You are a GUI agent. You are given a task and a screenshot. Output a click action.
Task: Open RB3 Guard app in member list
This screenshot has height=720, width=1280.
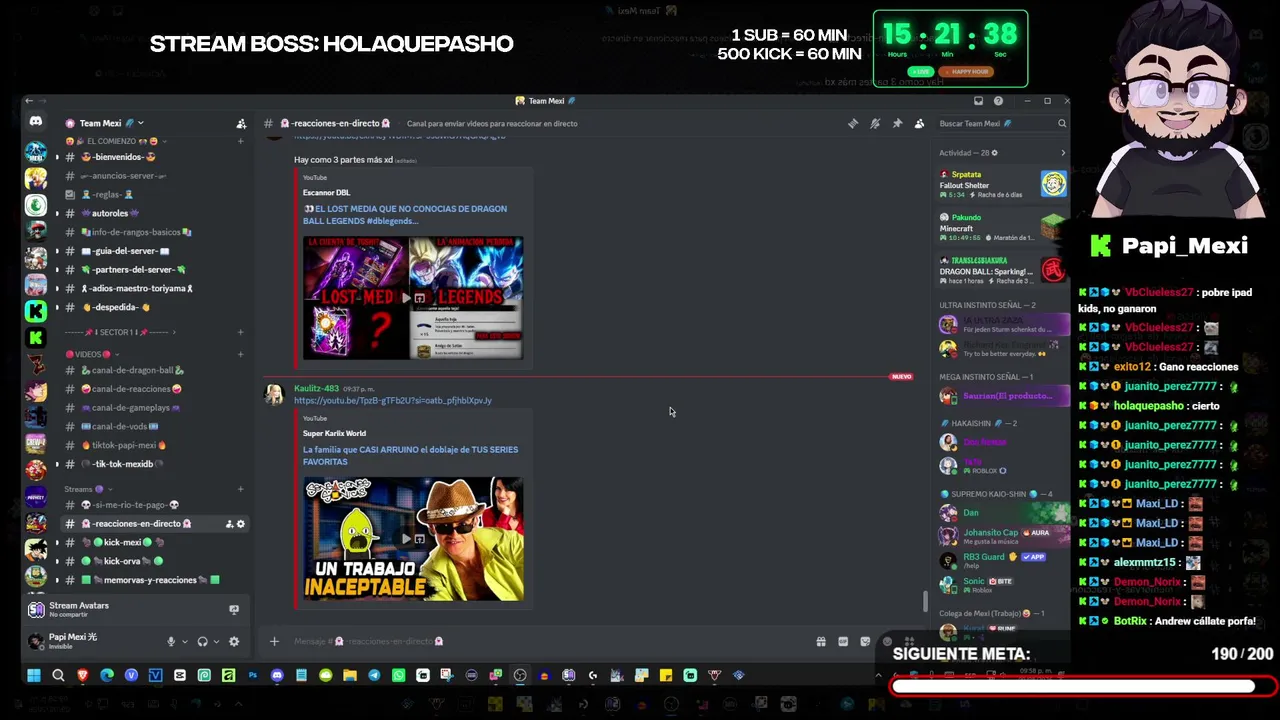coord(1003,559)
